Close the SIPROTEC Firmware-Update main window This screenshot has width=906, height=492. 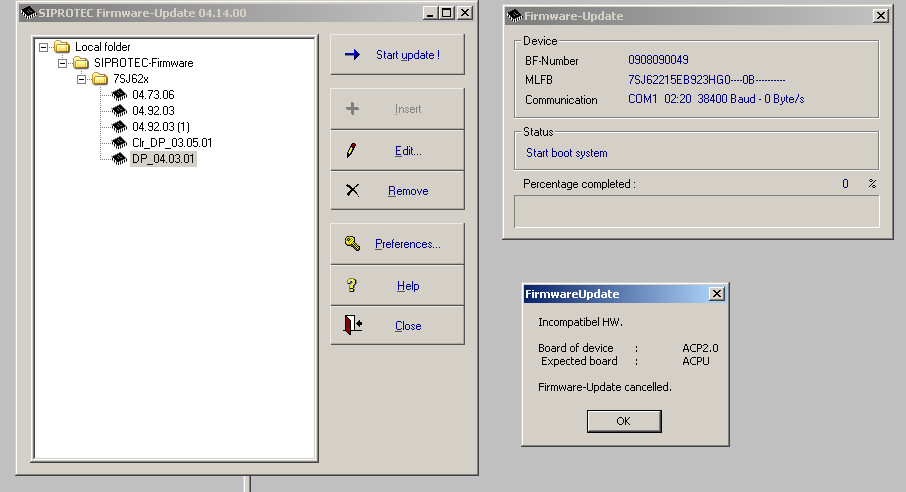pos(465,13)
